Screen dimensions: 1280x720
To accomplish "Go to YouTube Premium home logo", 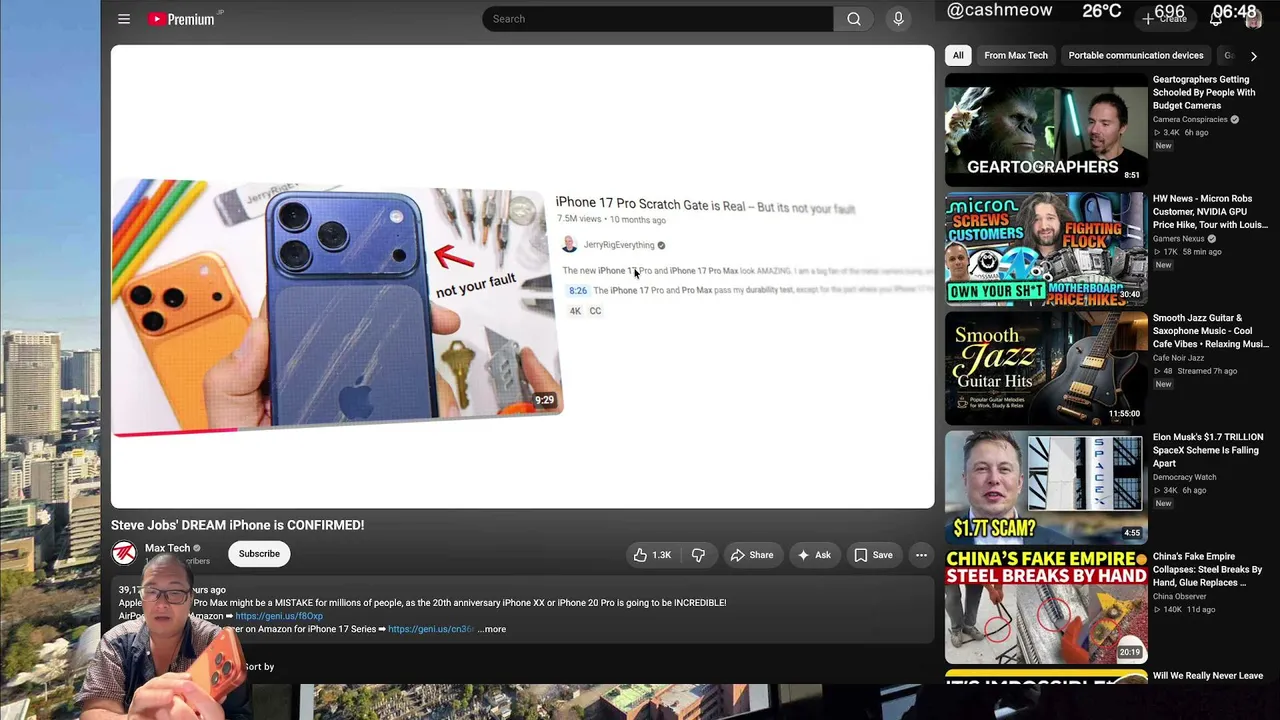I will point(181,19).
